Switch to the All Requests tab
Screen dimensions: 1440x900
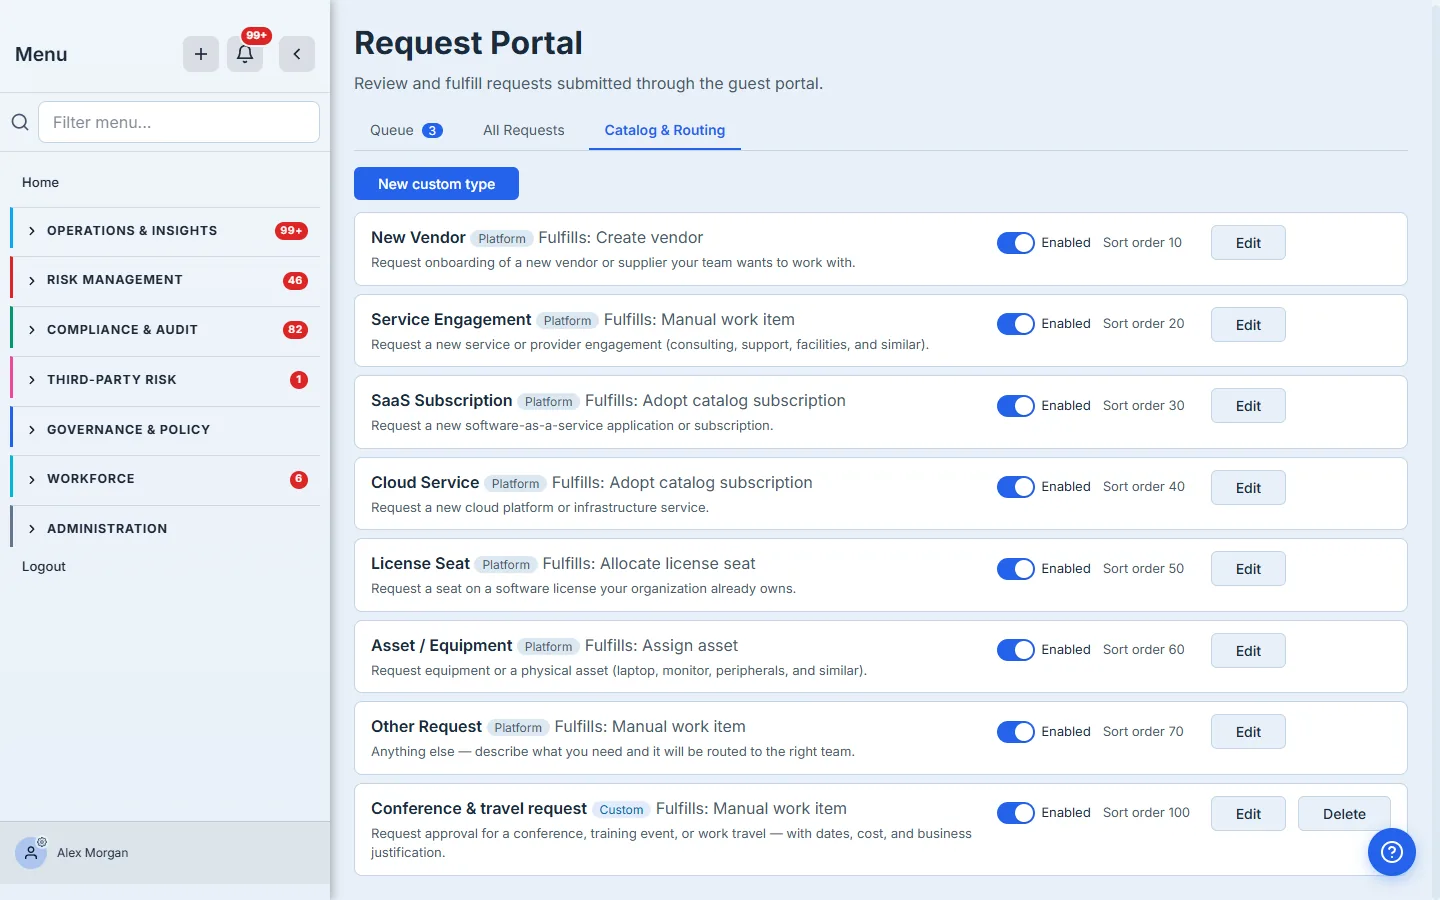[x=524, y=131]
